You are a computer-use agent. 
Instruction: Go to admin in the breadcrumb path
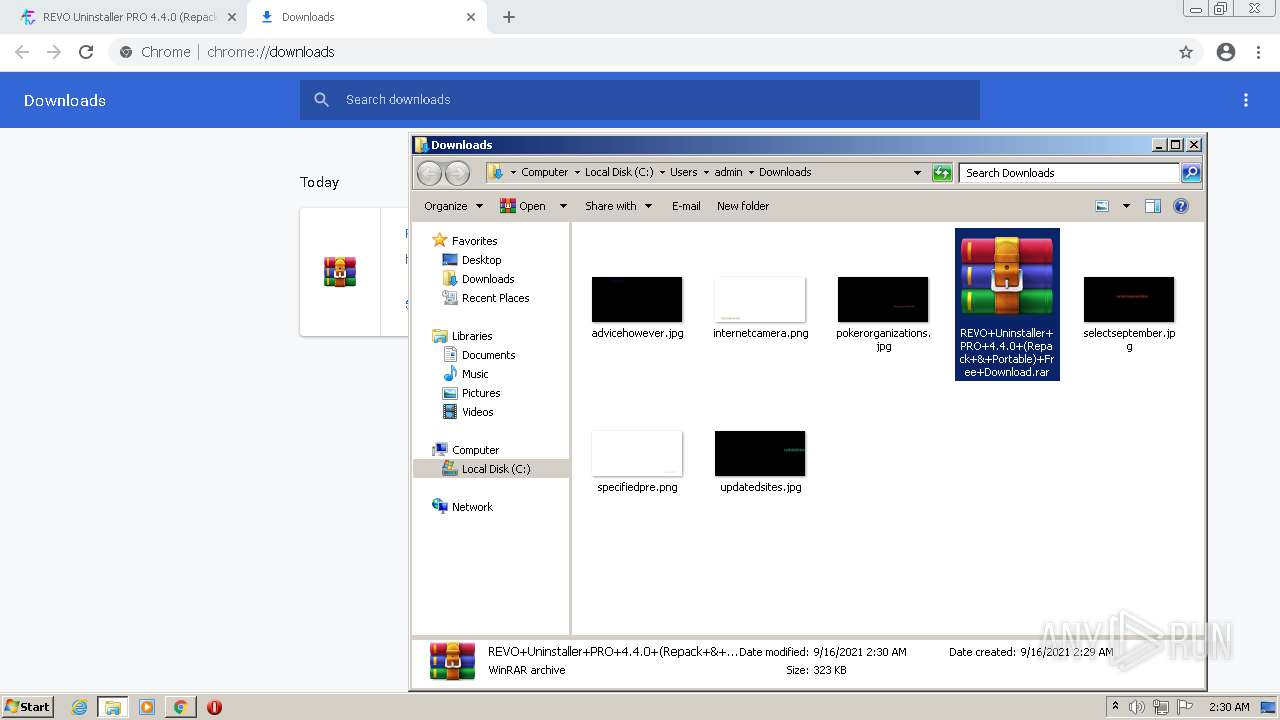(729, 172)
